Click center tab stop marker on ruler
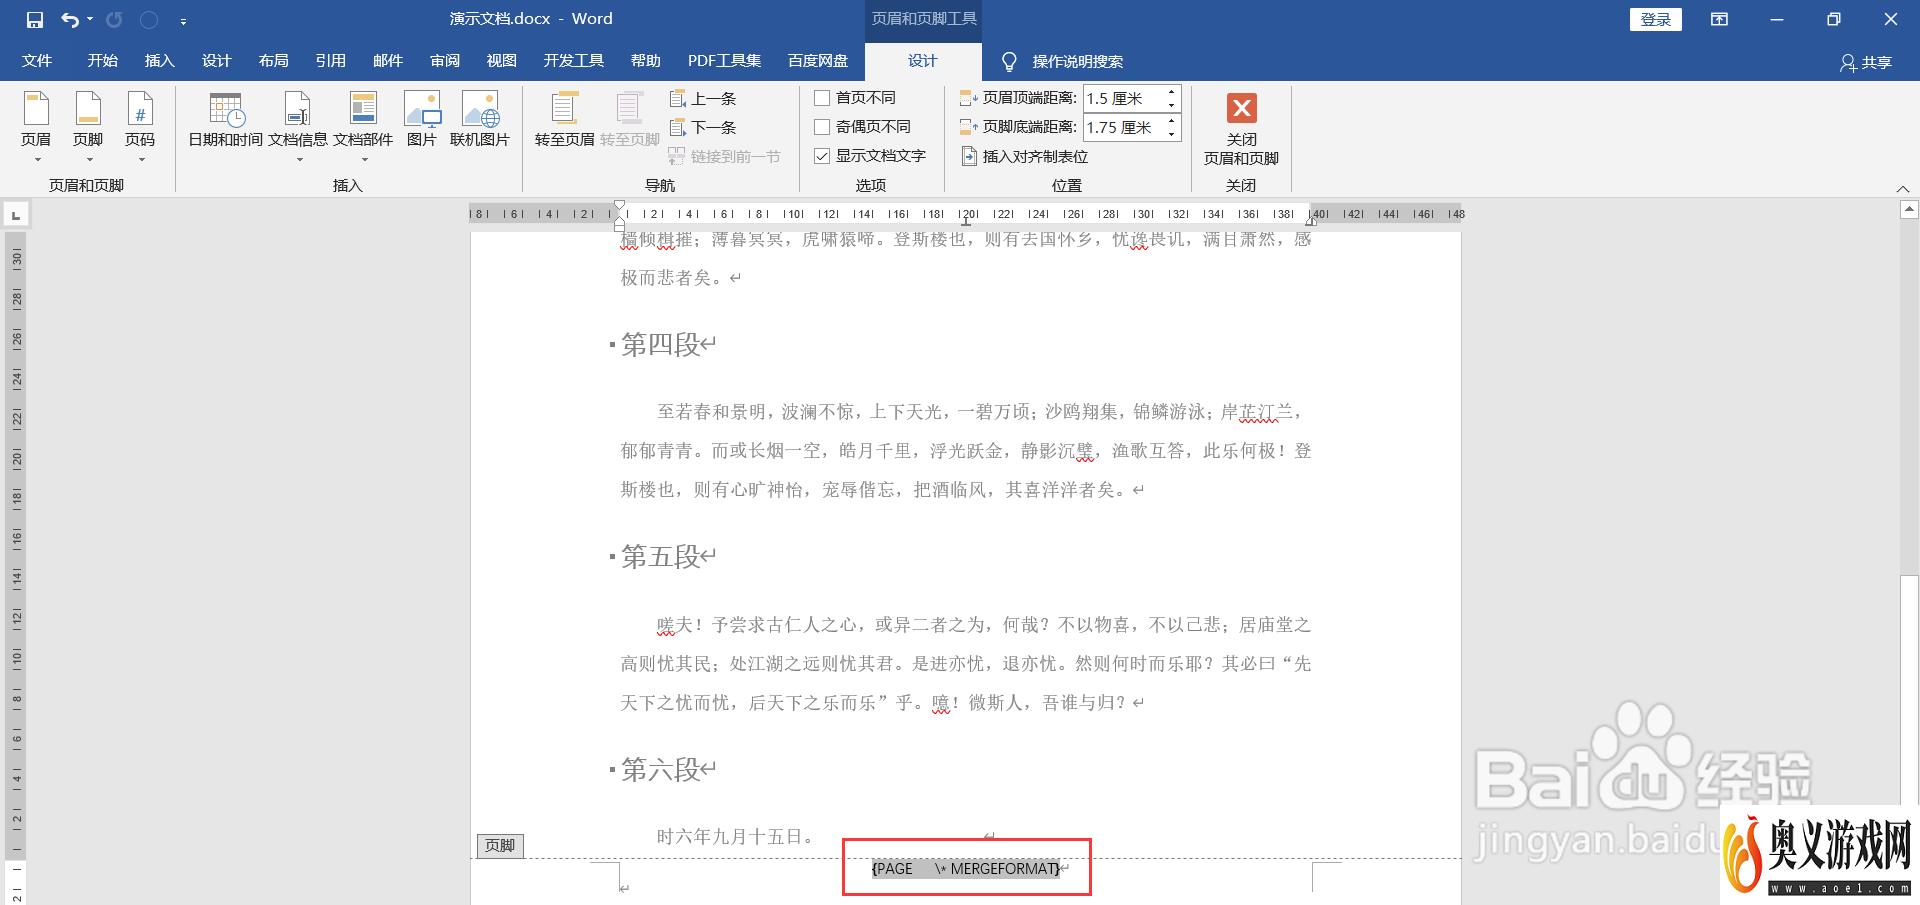 966,220
